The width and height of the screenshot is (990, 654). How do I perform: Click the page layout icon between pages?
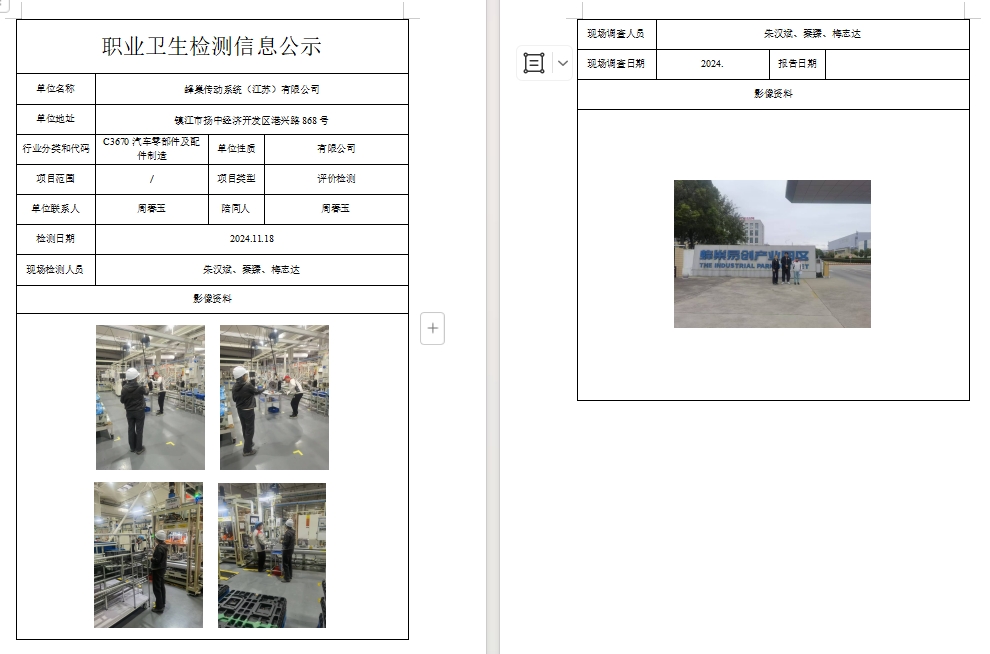534,63
